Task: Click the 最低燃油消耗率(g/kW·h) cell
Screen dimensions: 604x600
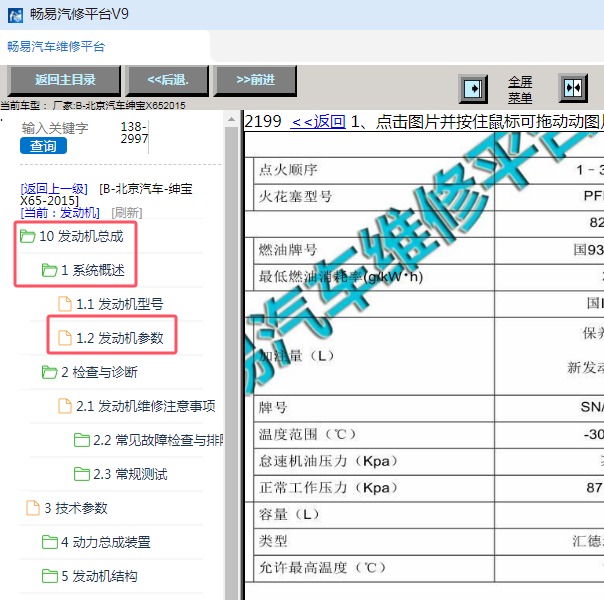Action: tap(374, 277)
